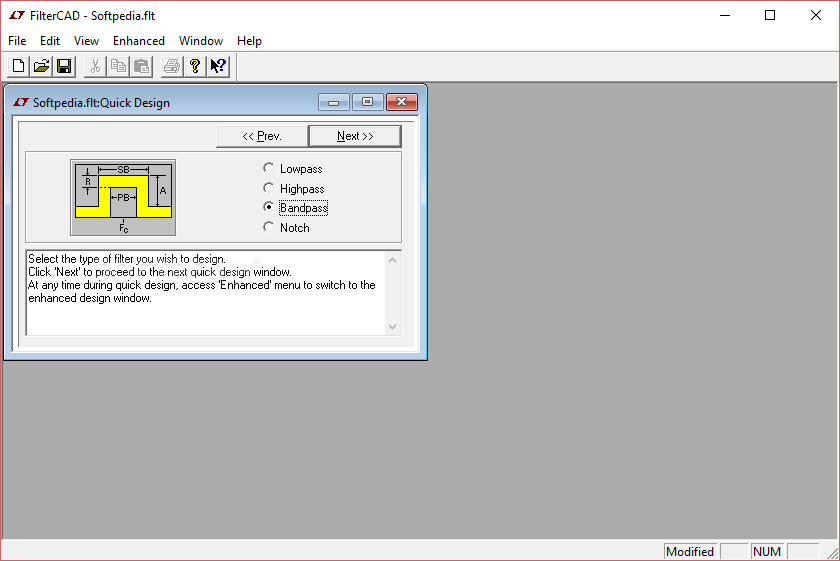Maximize the Quick Design child window

click(367, 102)
